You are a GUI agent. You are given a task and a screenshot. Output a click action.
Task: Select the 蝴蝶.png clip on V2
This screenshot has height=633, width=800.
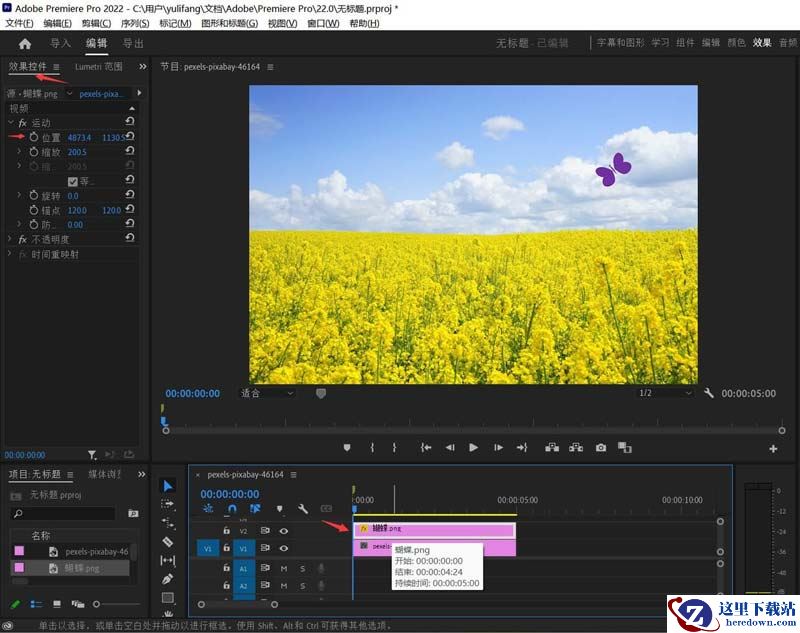coord(434,530)
